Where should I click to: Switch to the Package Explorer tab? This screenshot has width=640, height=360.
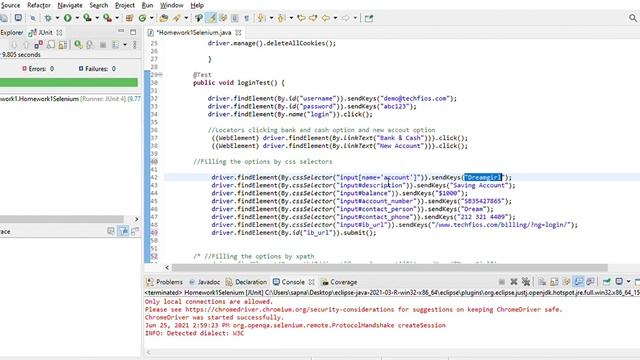[x=11, y=32]
